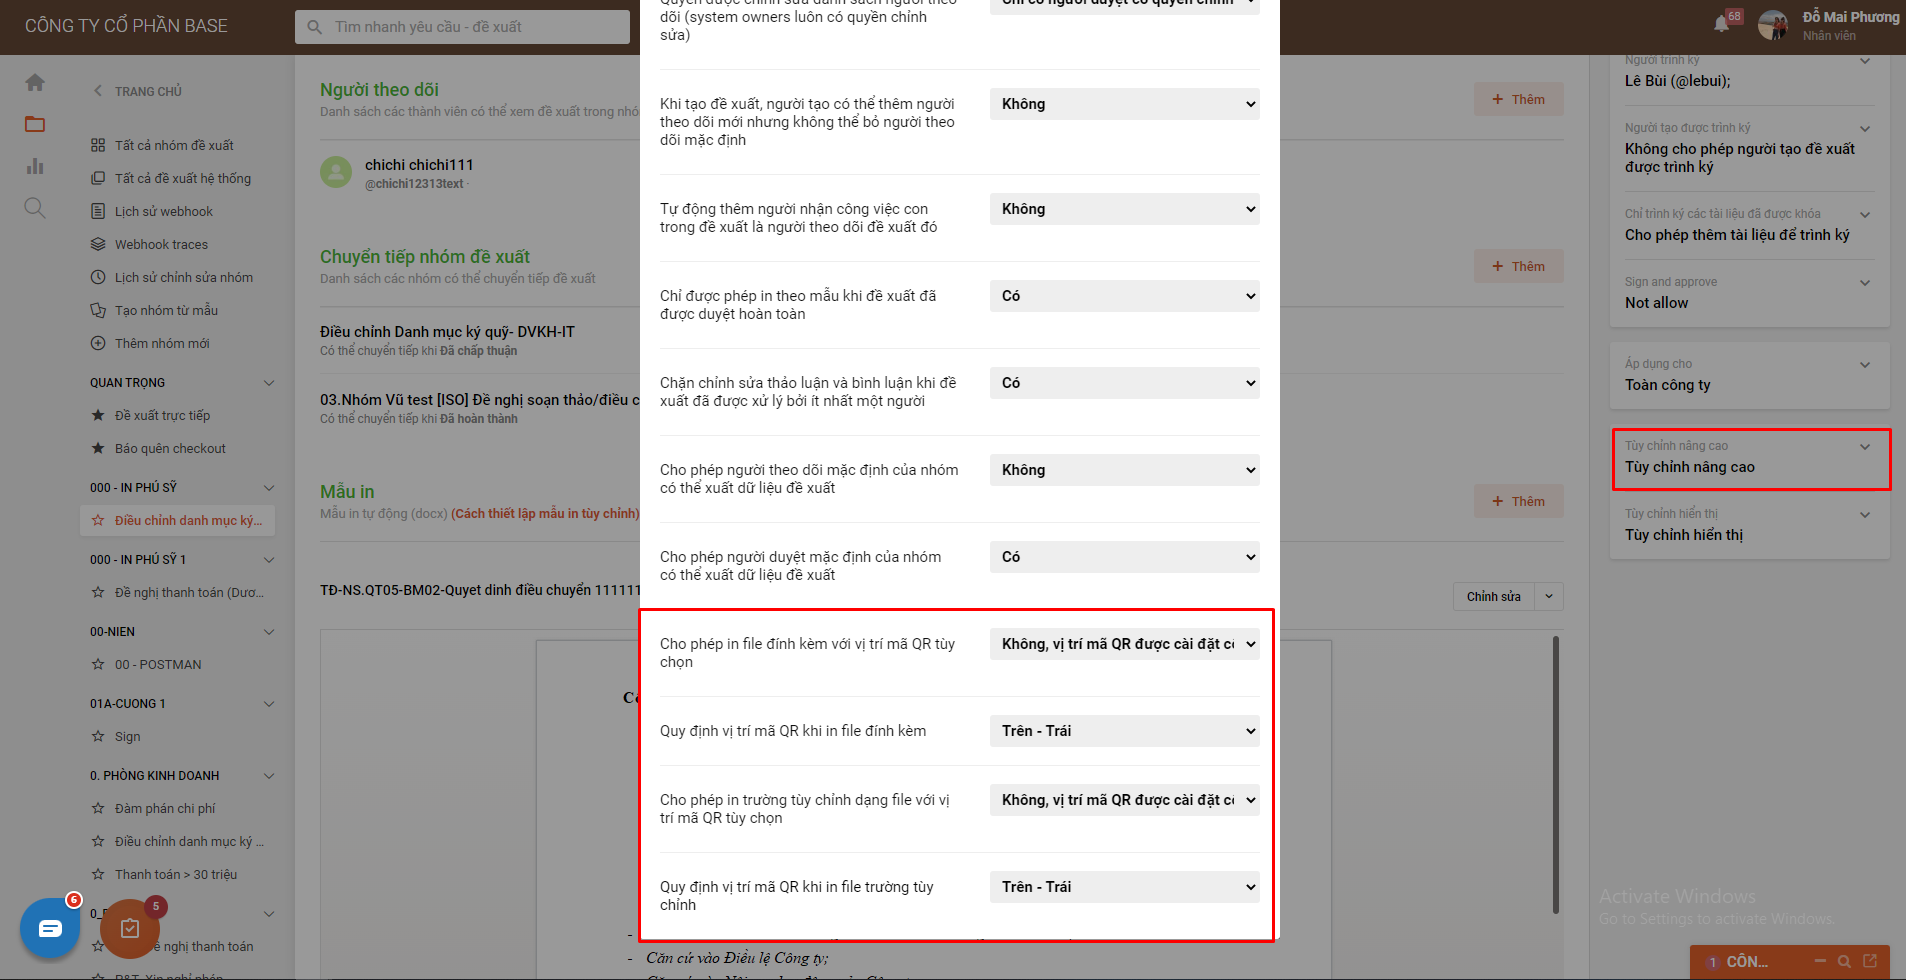Collapse the 000 - IN PHÚ SỸ section
Image resolution: width=1906 pixels, height=980 pixels.
click(x=268, y=487)
